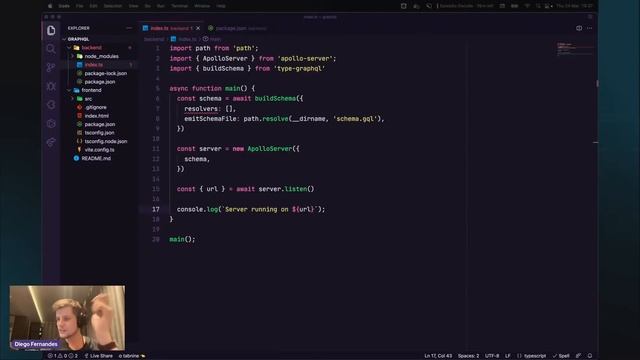Expand the node_modules folder
The height and width of the screenshot is (360, 640).
click(x=73, y=56)
